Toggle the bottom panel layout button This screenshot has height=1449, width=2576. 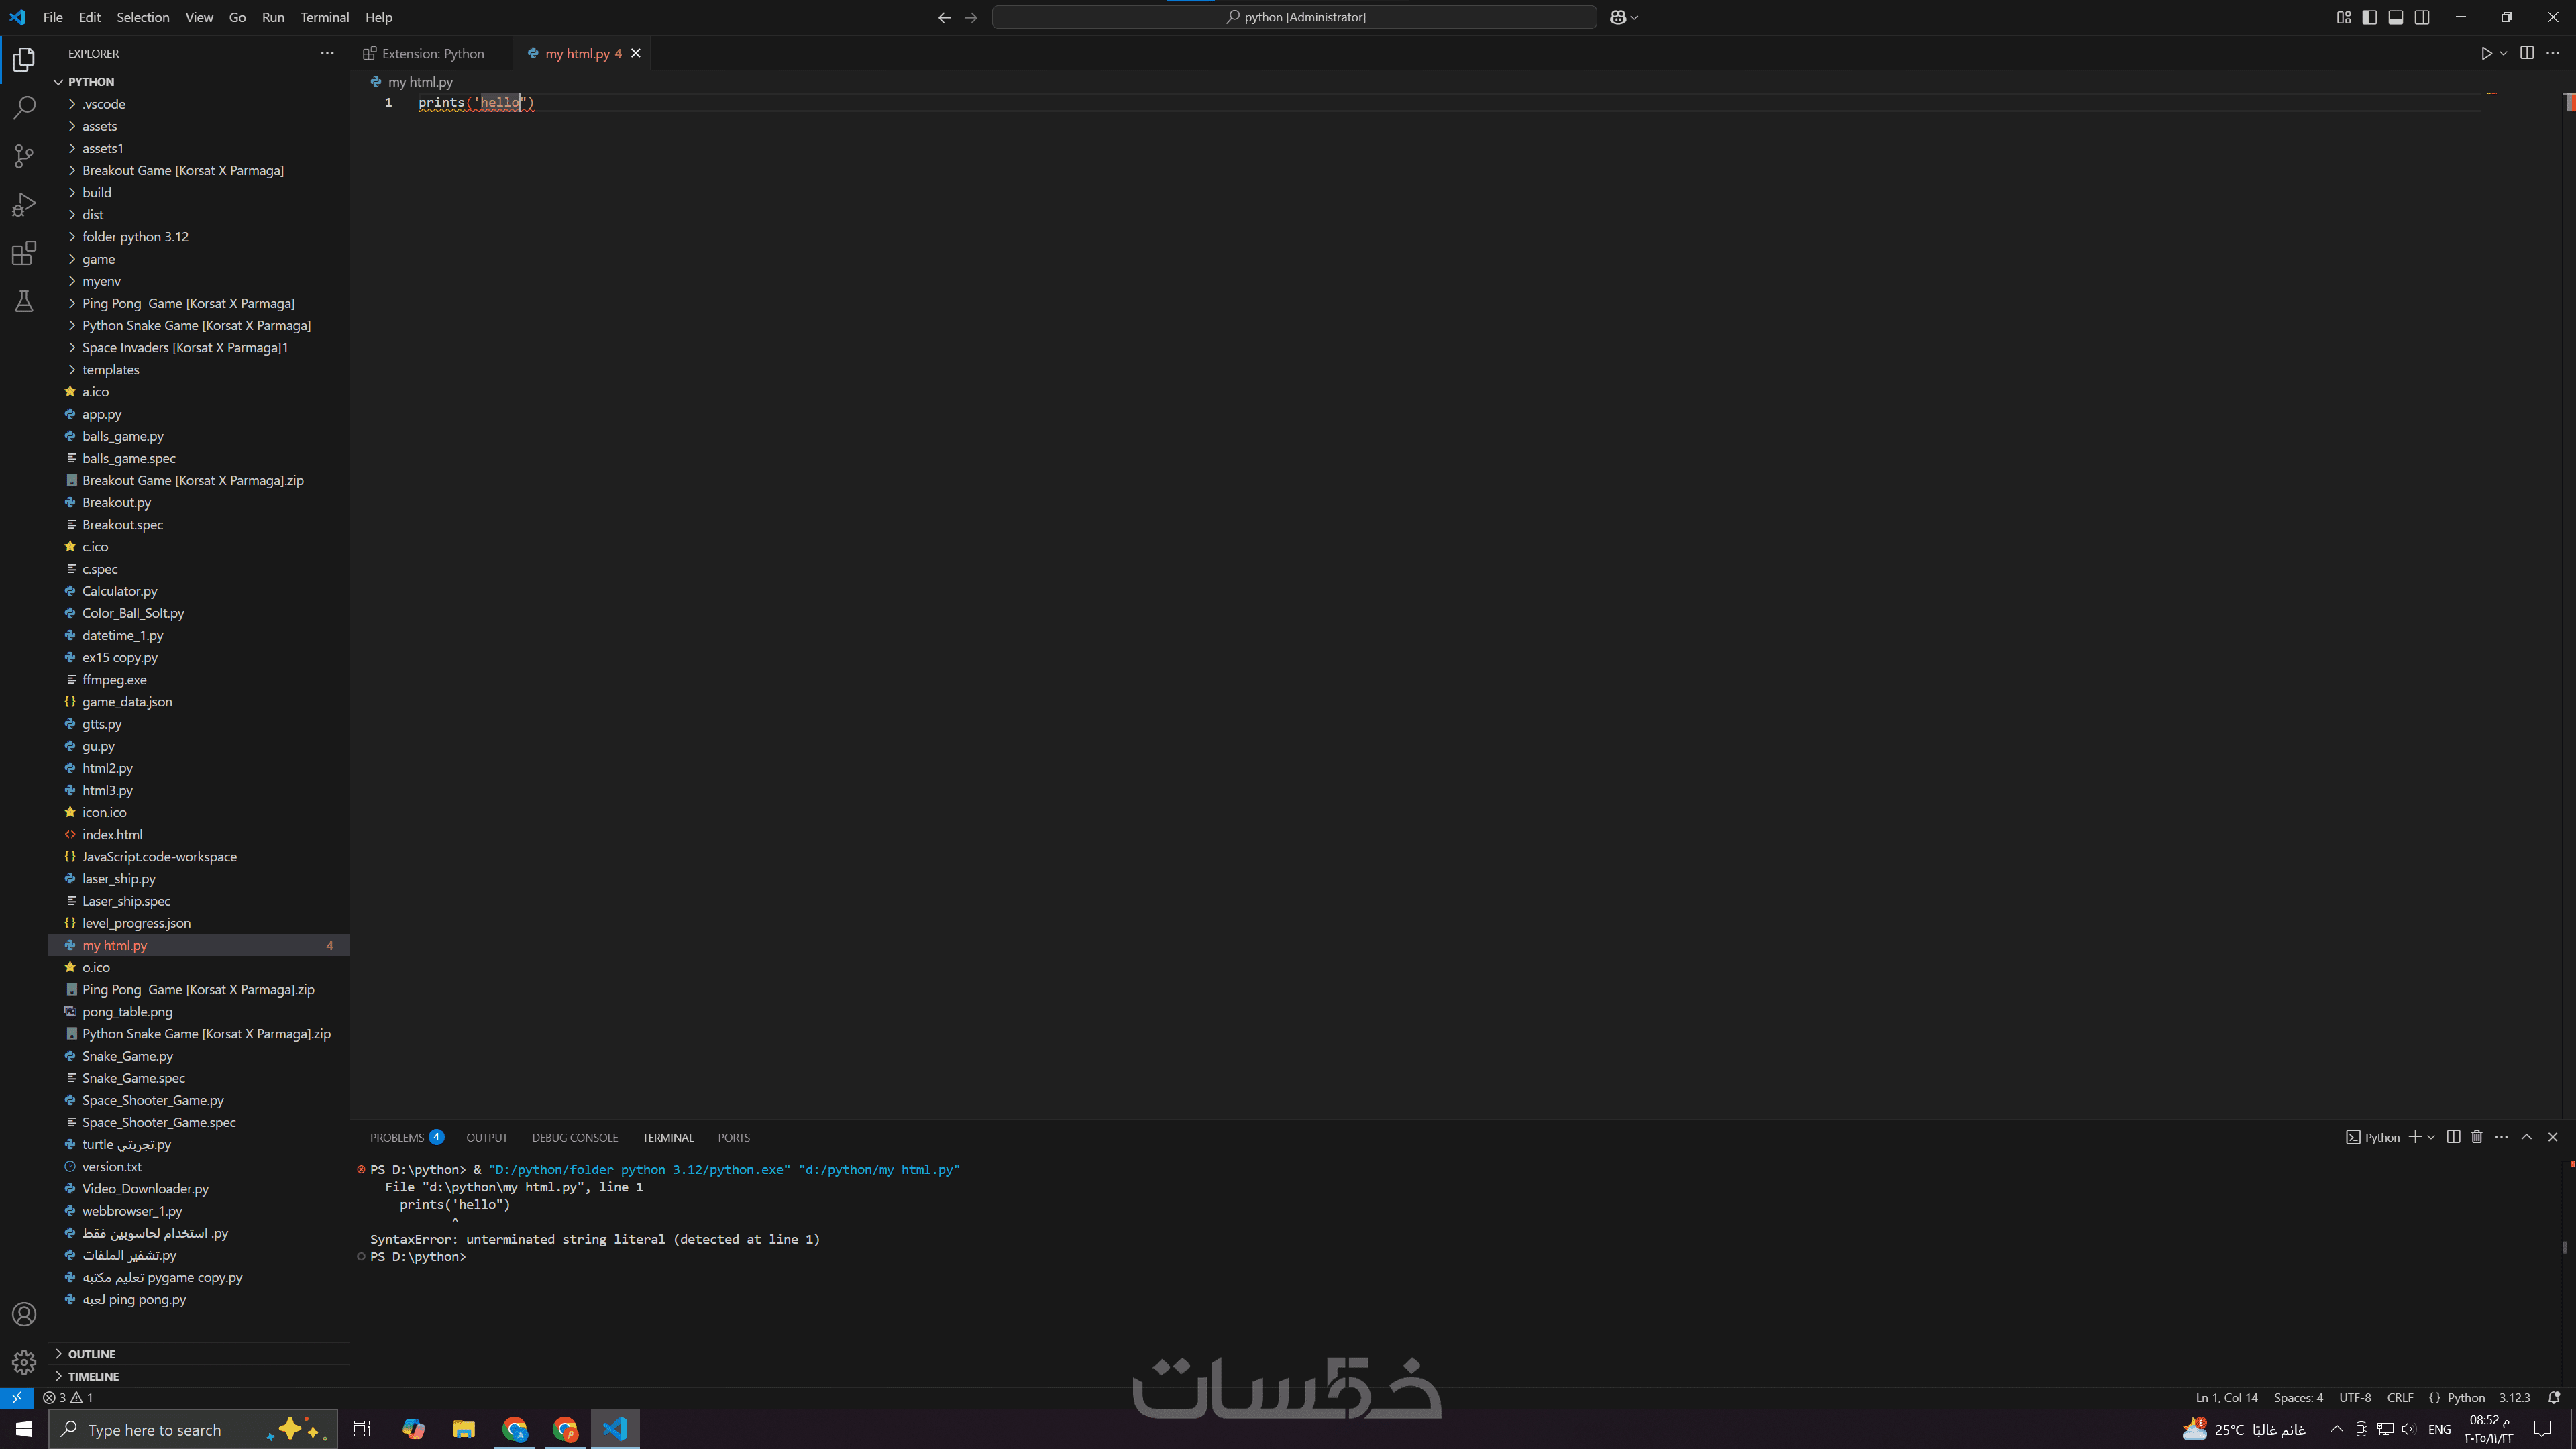click(2396, 17)
